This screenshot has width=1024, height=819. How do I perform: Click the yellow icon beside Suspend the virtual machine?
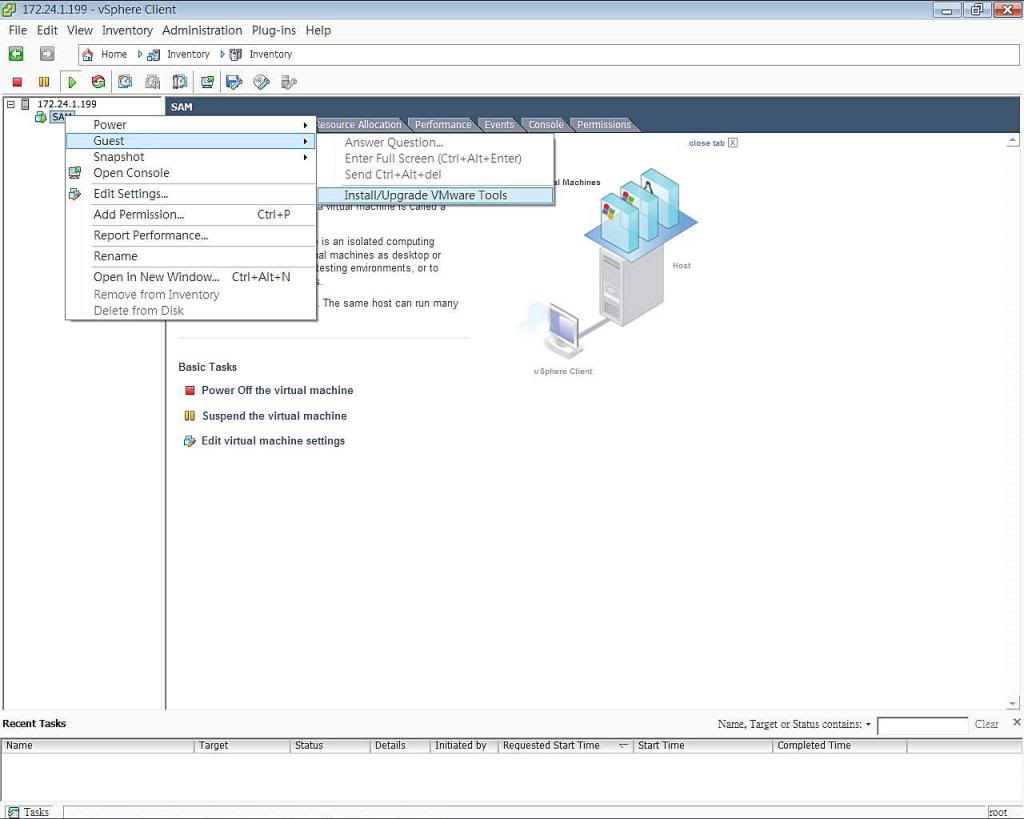(190, 416)
